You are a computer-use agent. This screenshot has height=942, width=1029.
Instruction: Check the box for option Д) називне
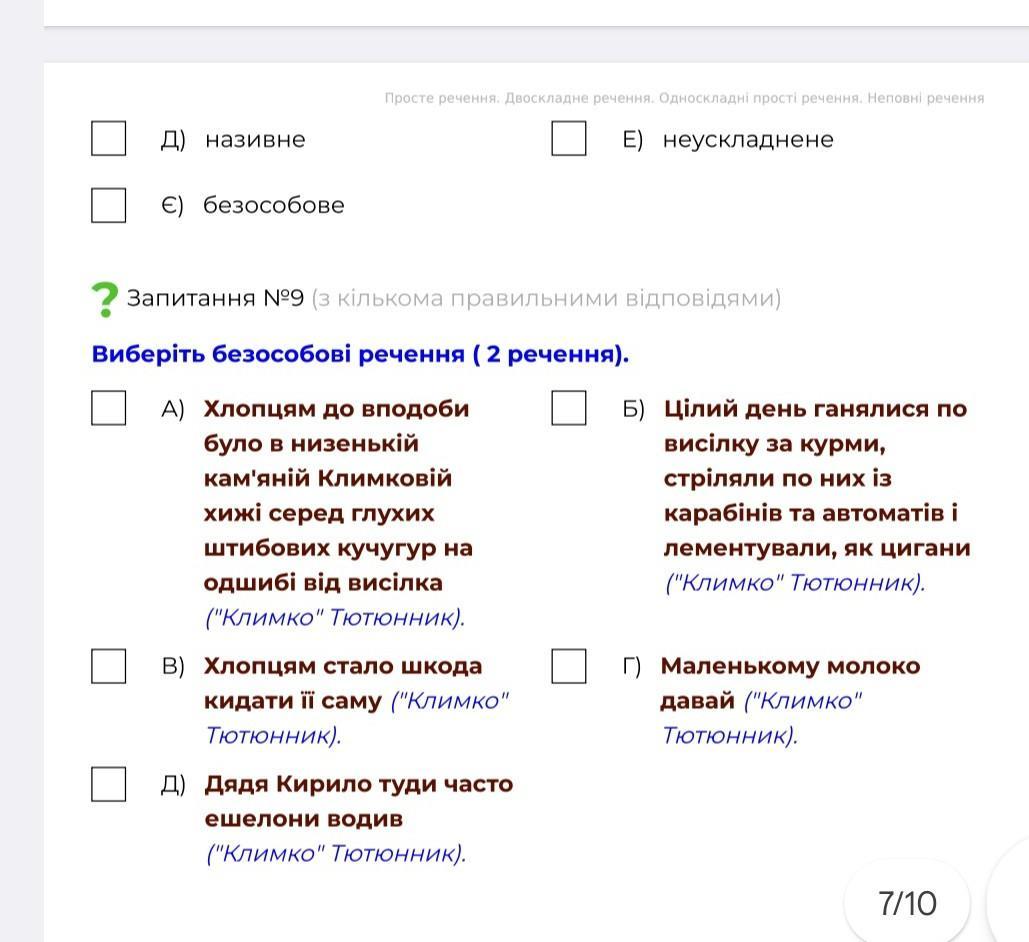click(108, 139)
